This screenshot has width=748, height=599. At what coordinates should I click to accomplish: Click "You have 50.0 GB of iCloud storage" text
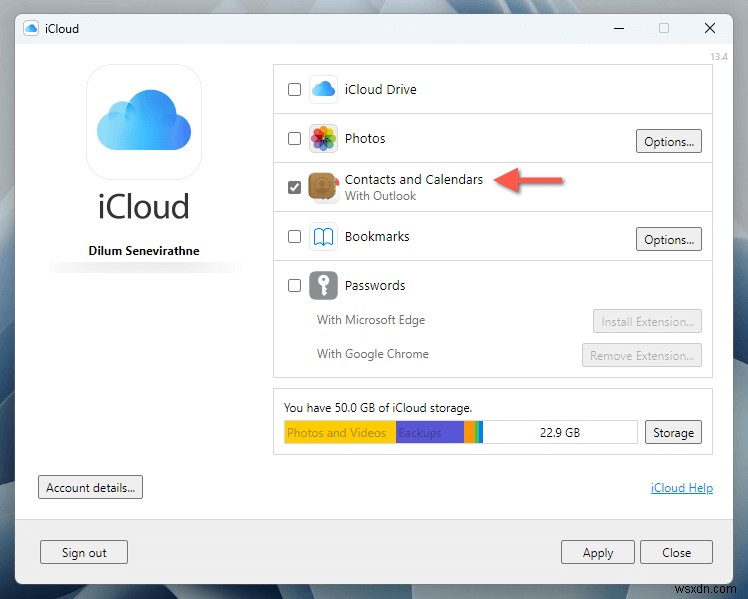pyautogui.click(x=378, y=408)
